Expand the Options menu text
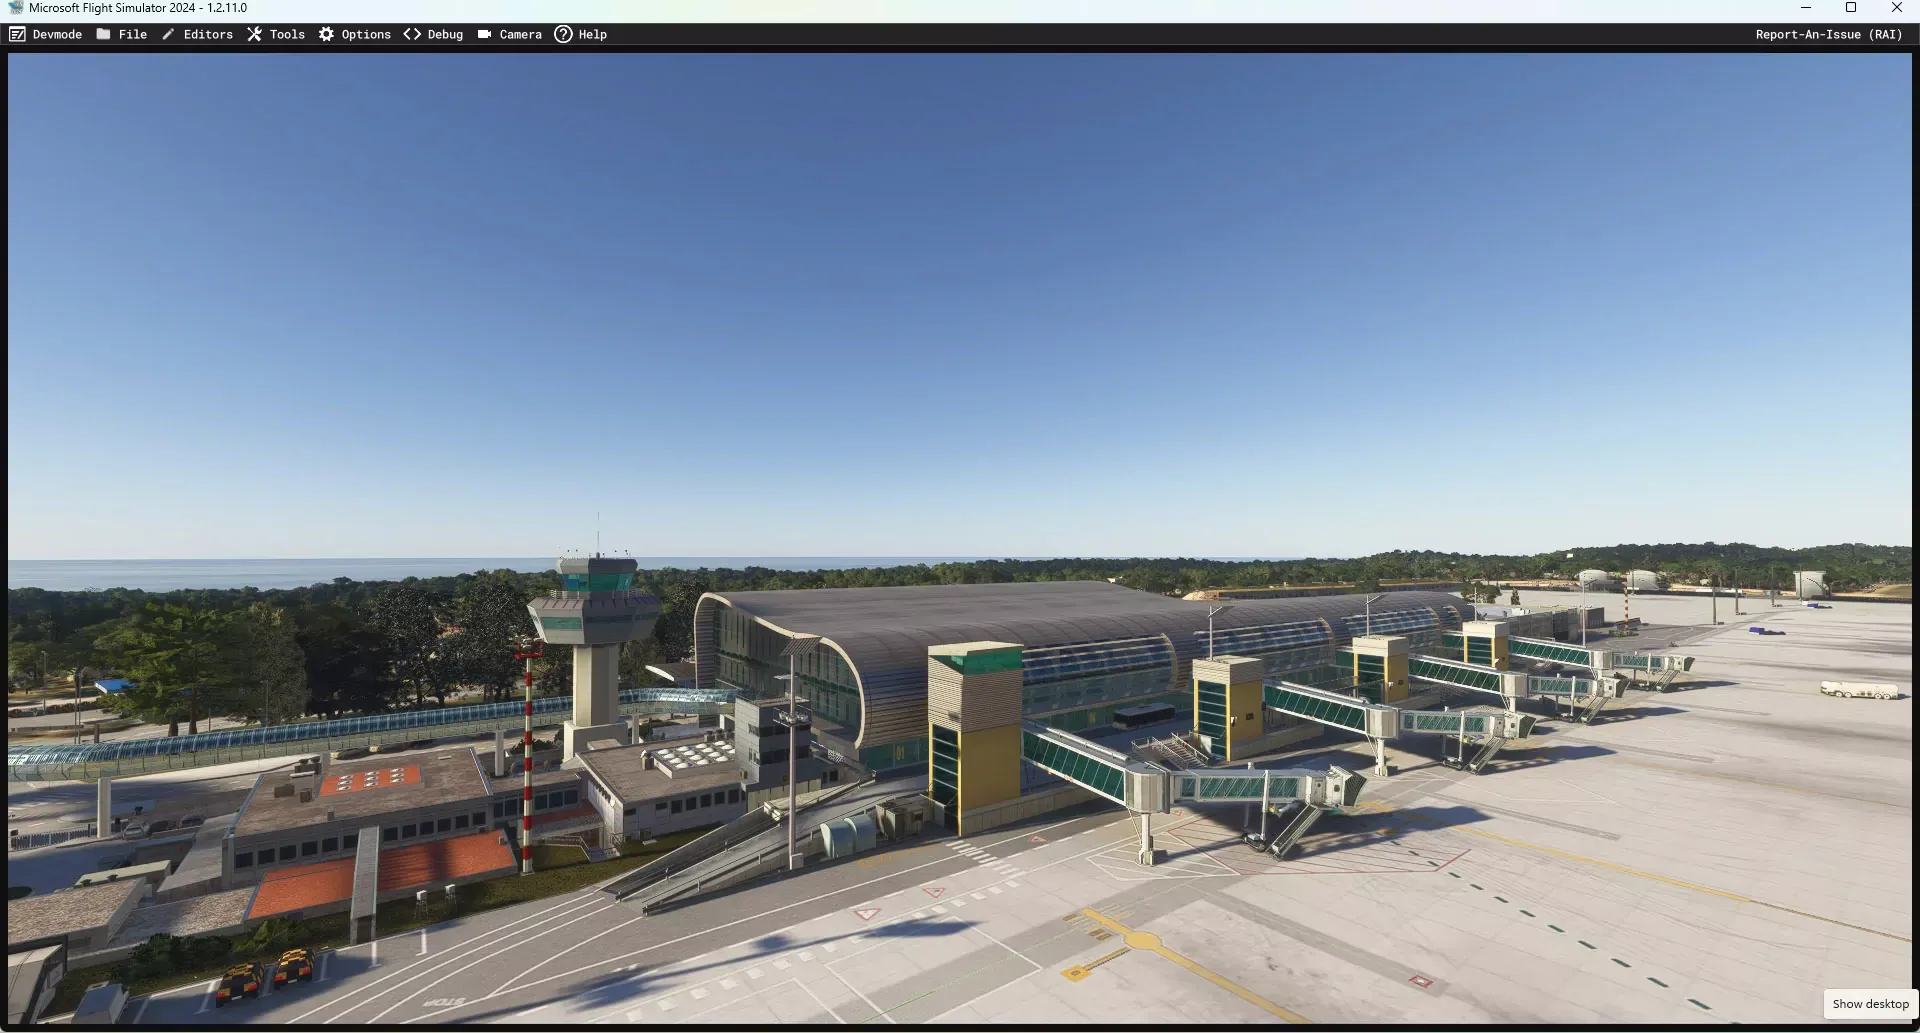This screenshot has height=1033, width=1920. pyautogui.click(x=366, y=34)
